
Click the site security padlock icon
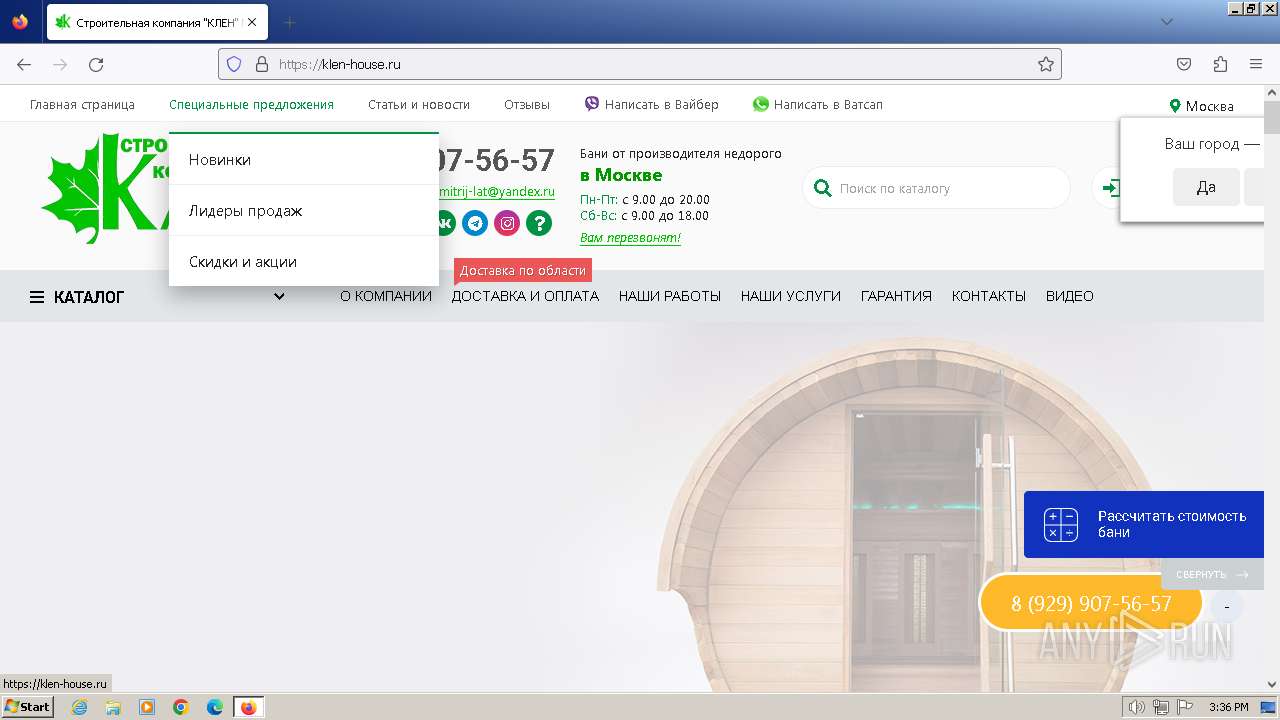(262, 64)
